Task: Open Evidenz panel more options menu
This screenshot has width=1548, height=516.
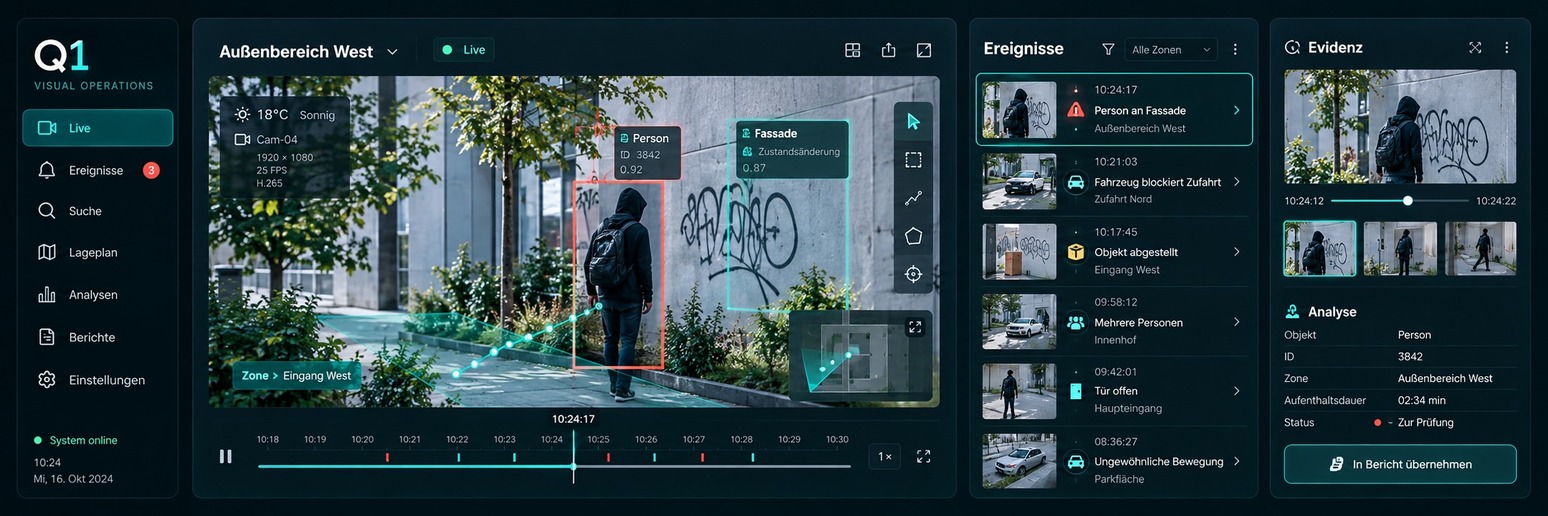Action: click(1506, 47)
